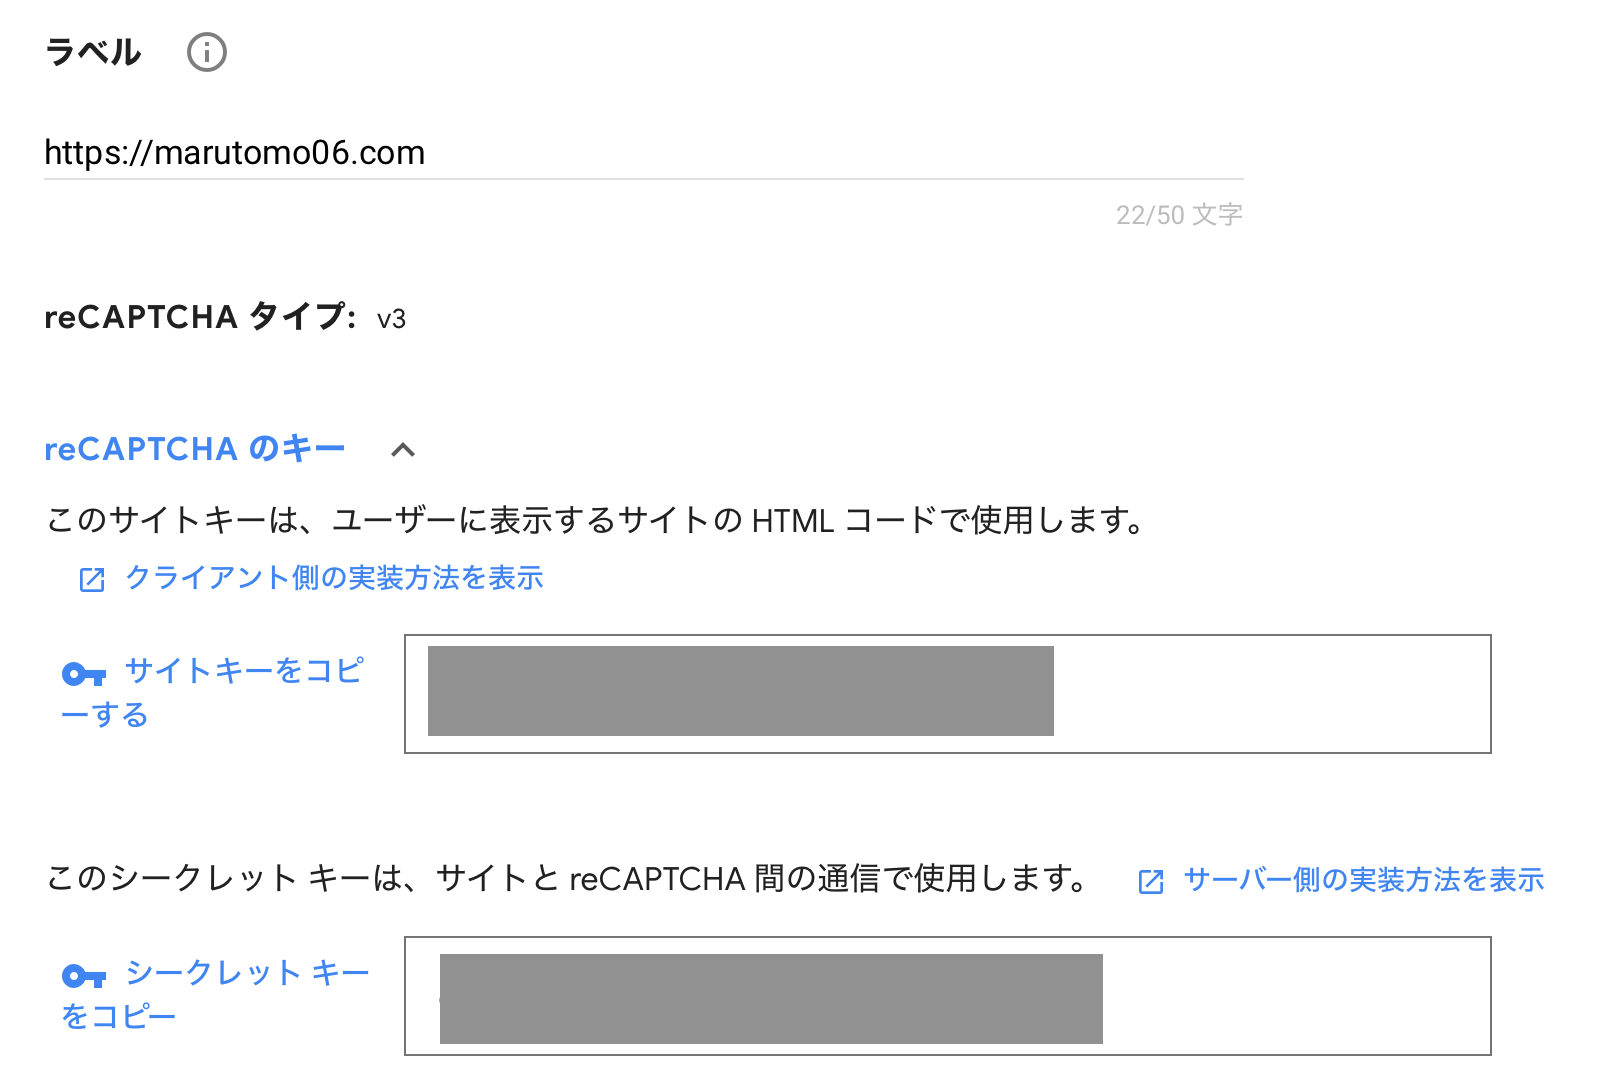The width and height of the screenshot is (1622, 1090).
Task: Click inside the site key text box
Action: tap(948, 694)
